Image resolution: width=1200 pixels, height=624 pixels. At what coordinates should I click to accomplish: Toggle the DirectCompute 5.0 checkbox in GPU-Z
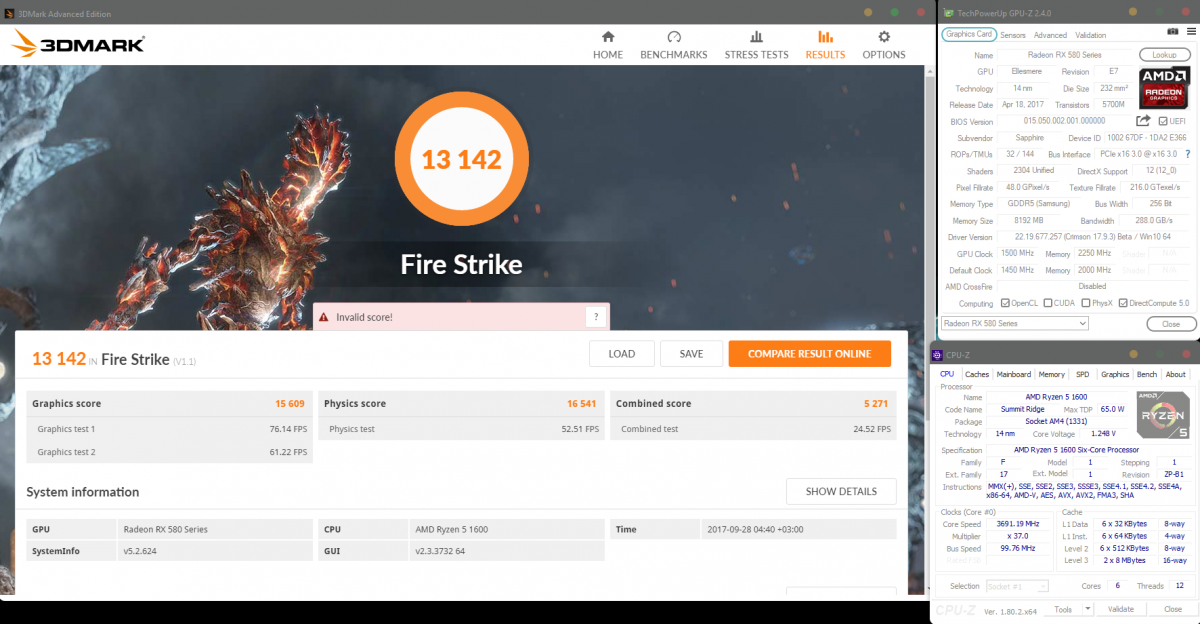coord(1124,303)
